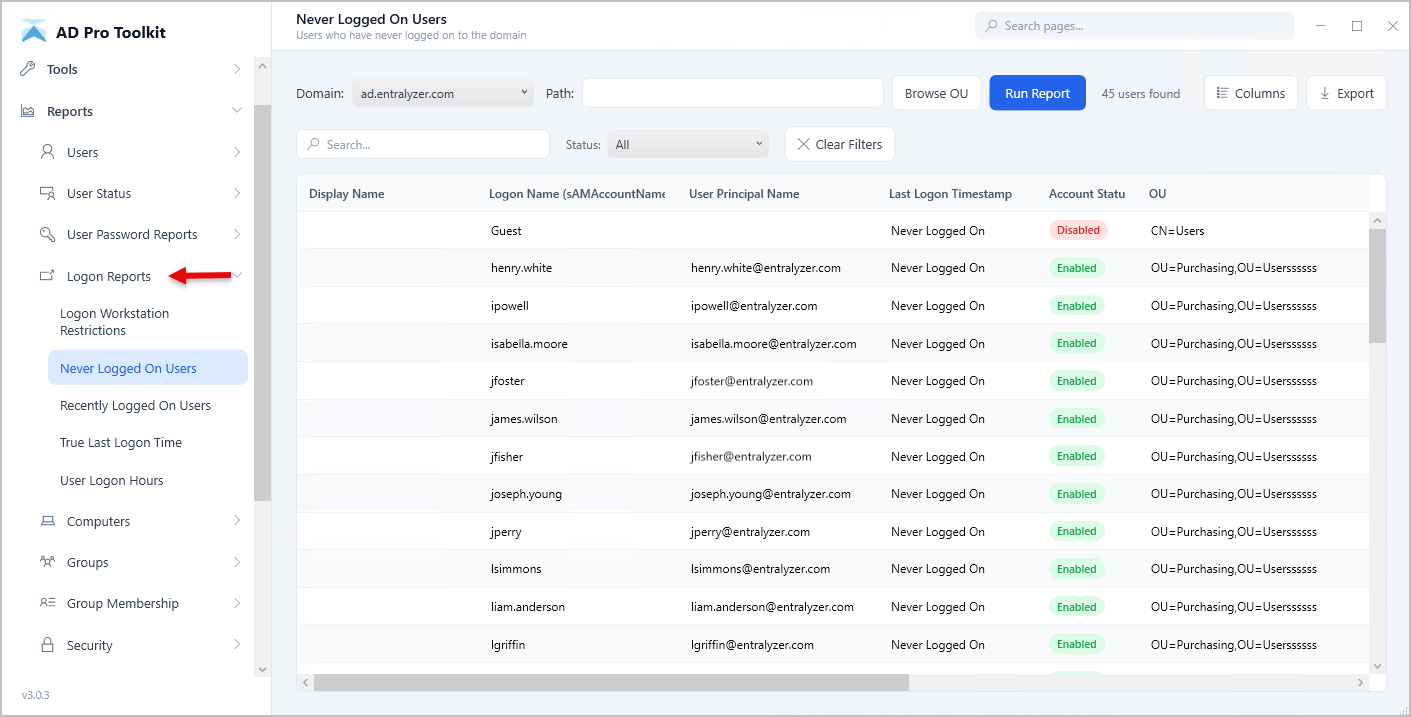
Task: Open Security using its padlock icon
Action: click(49, 644)
